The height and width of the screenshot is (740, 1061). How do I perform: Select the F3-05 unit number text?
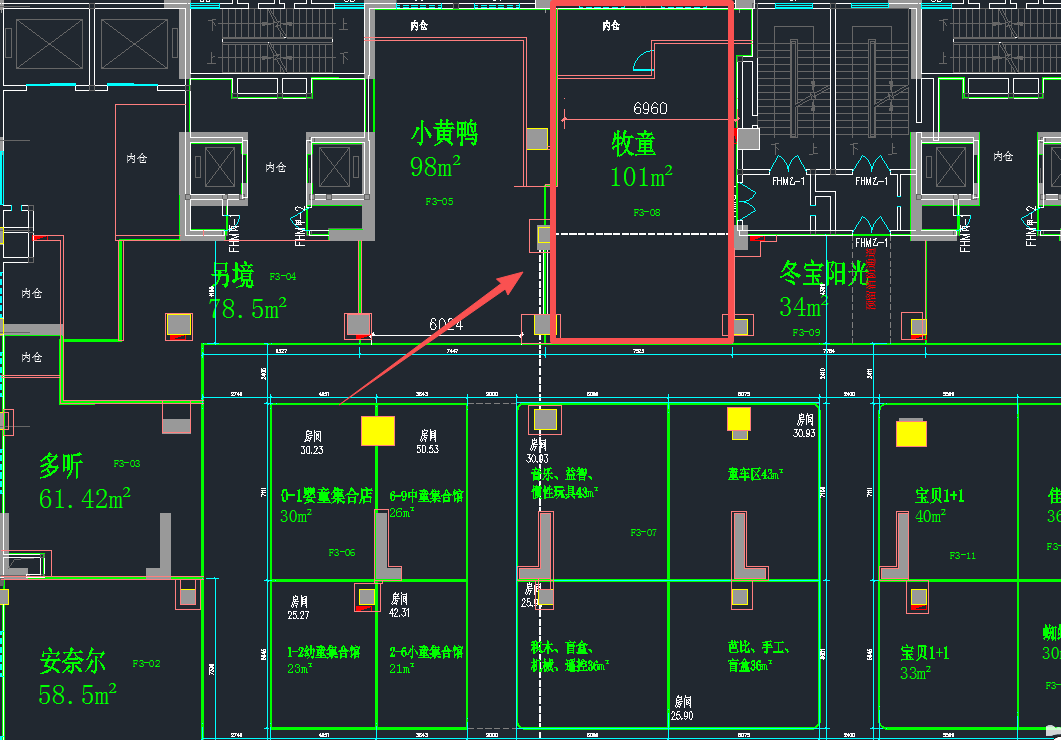tap(439, 202)
